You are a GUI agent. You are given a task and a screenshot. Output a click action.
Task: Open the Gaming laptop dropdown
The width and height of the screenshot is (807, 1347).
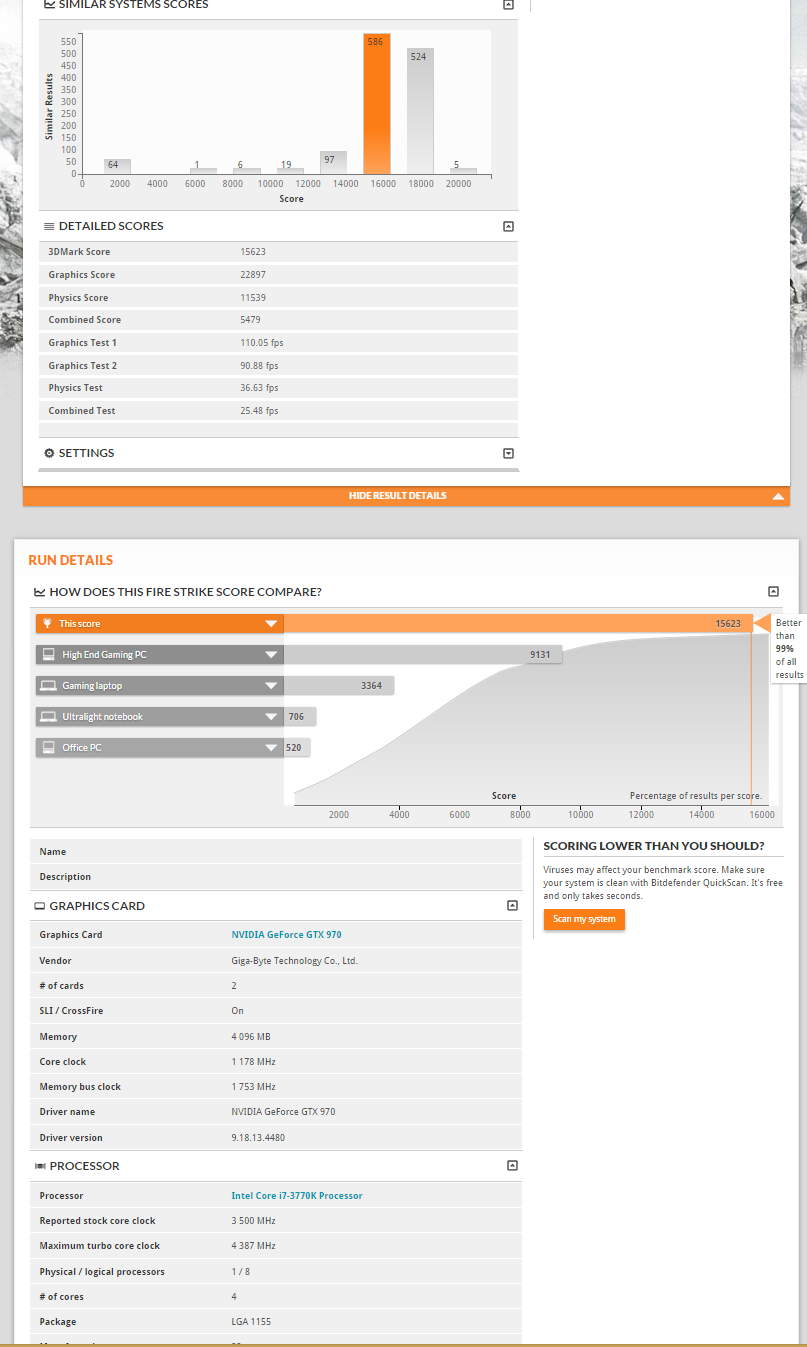click(x=271, y=686)
